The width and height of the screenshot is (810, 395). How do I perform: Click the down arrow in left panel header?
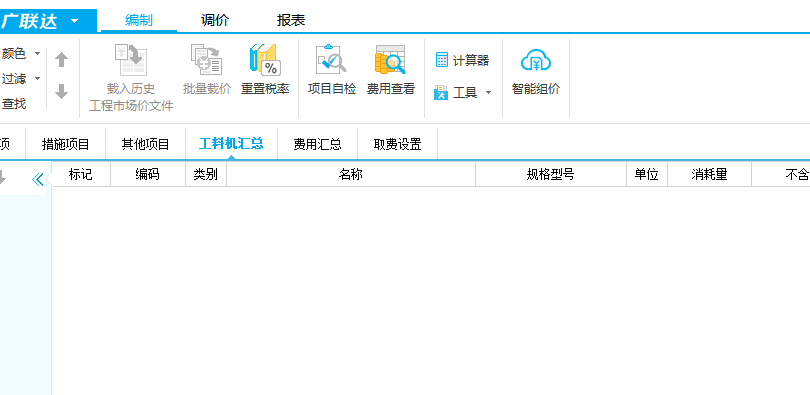3,177
